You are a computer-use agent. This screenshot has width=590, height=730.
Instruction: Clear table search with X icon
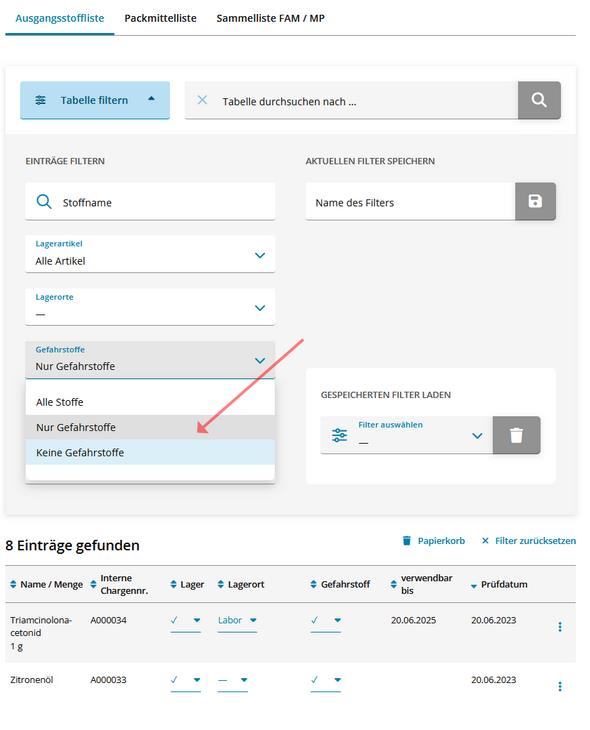202,100
